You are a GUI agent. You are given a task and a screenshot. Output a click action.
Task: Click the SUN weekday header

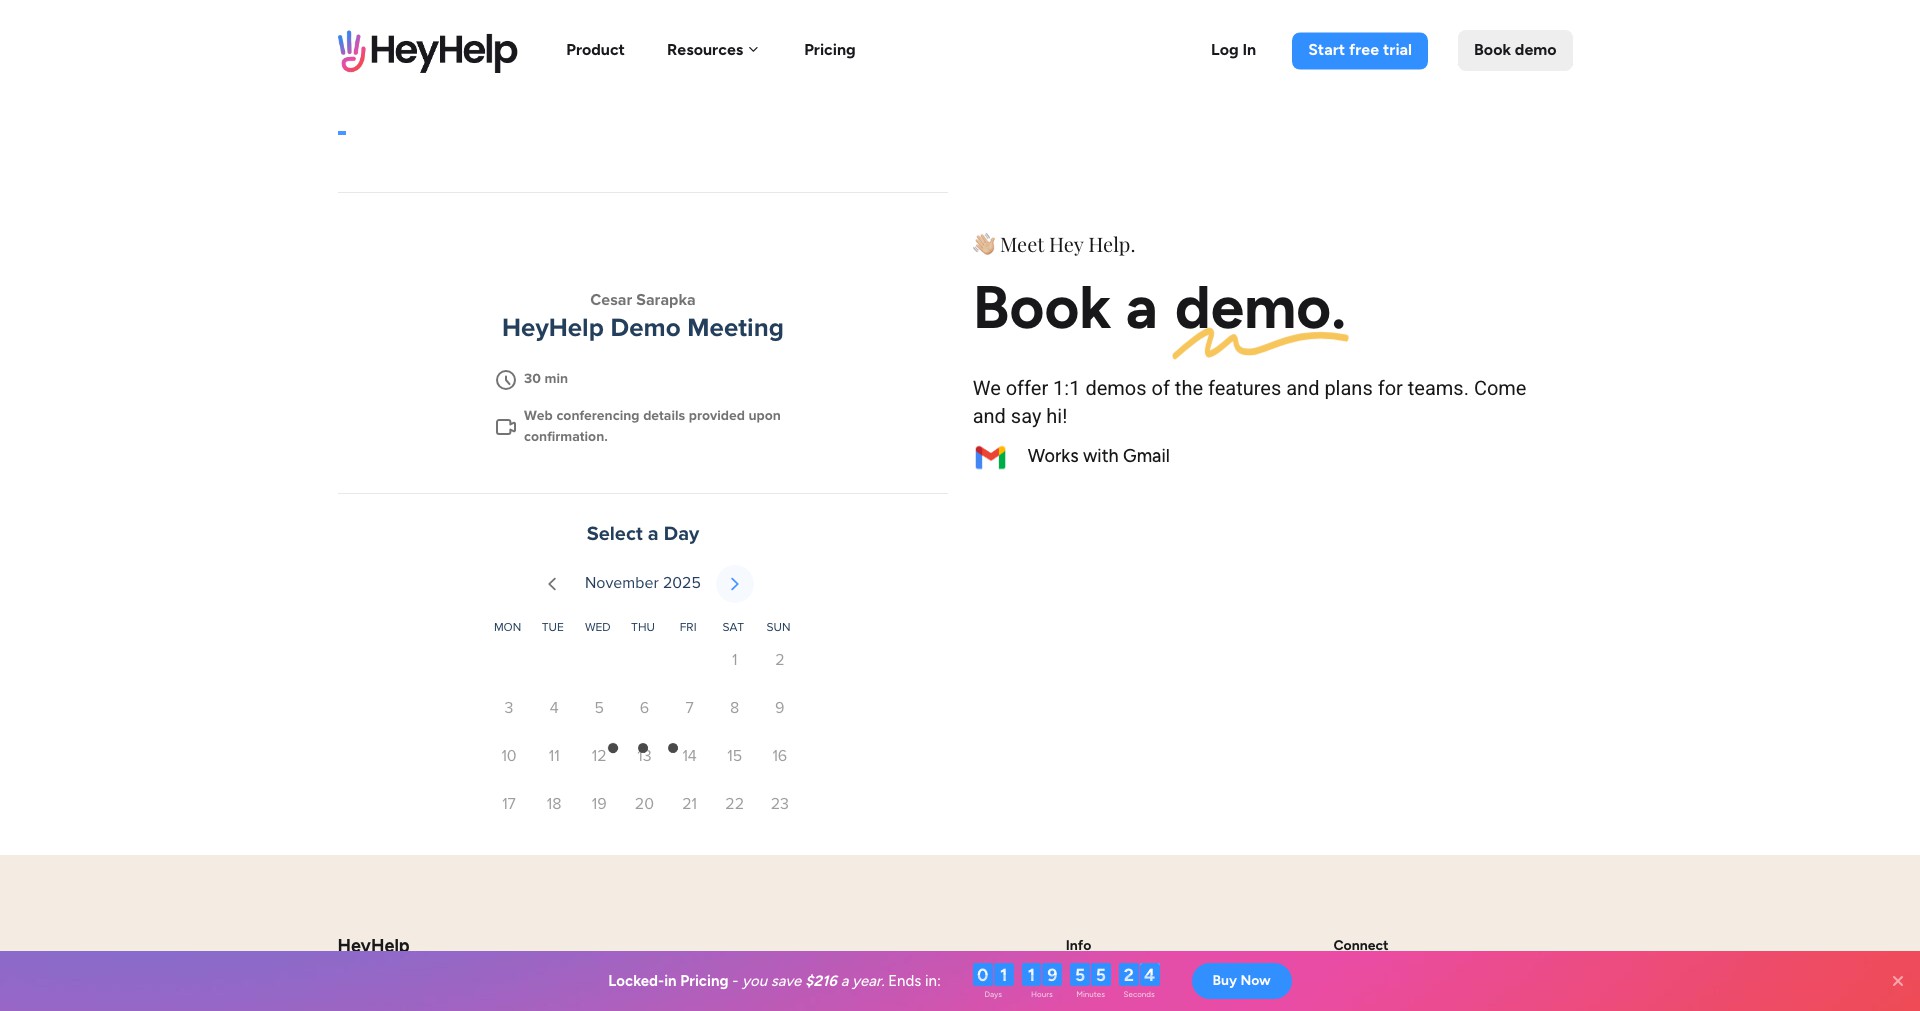point(778,627)
